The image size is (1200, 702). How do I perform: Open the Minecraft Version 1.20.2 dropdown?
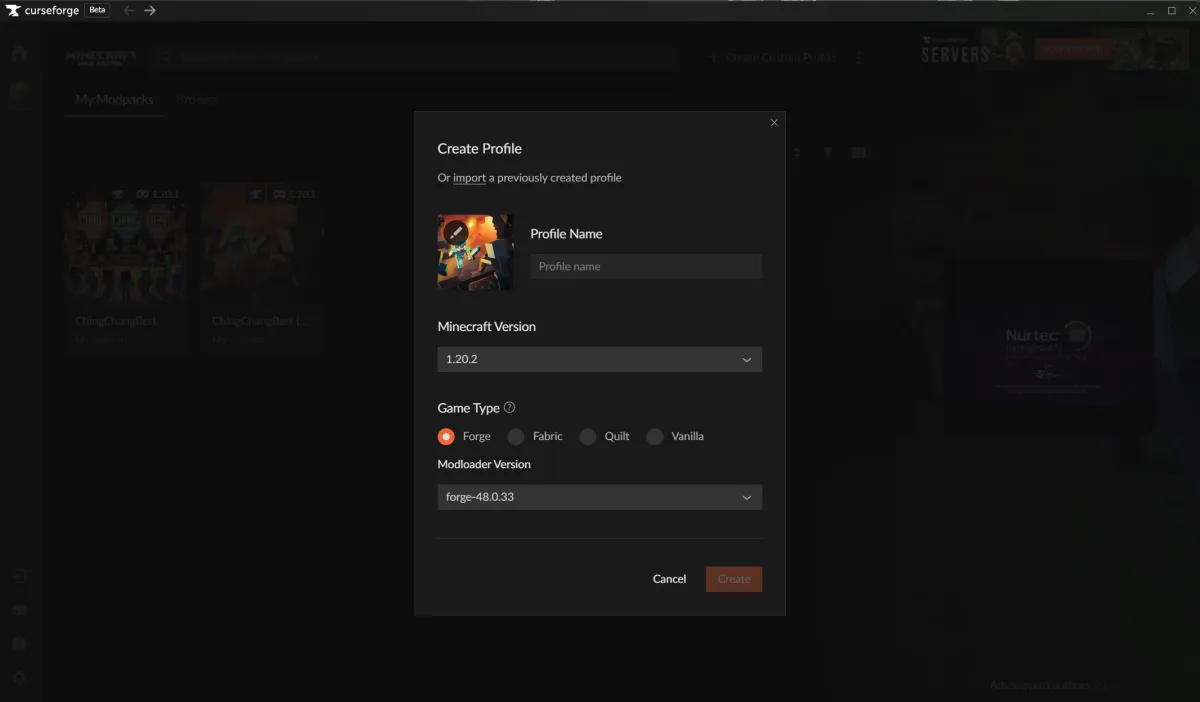pos(600,359)
